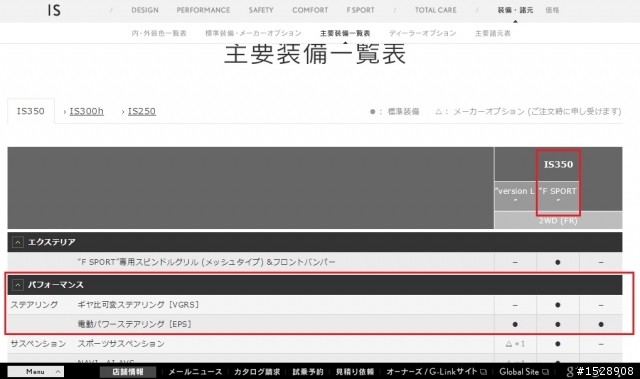Collapse the エクステリア section chevron
The width and height of the screenshot is (640, 379).
(18, 242)
